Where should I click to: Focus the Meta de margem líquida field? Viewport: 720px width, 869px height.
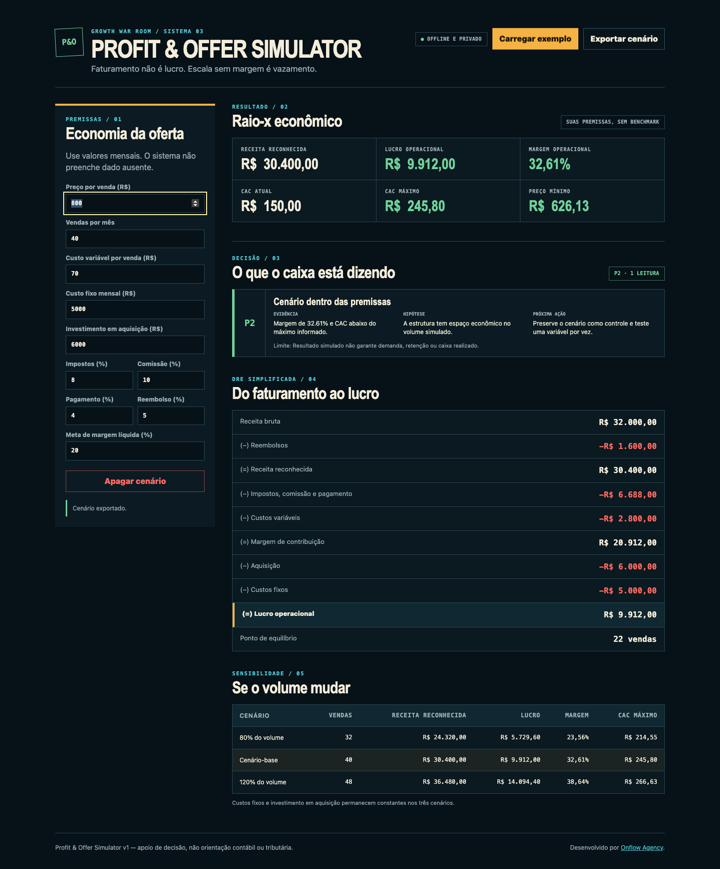[135, 451]
